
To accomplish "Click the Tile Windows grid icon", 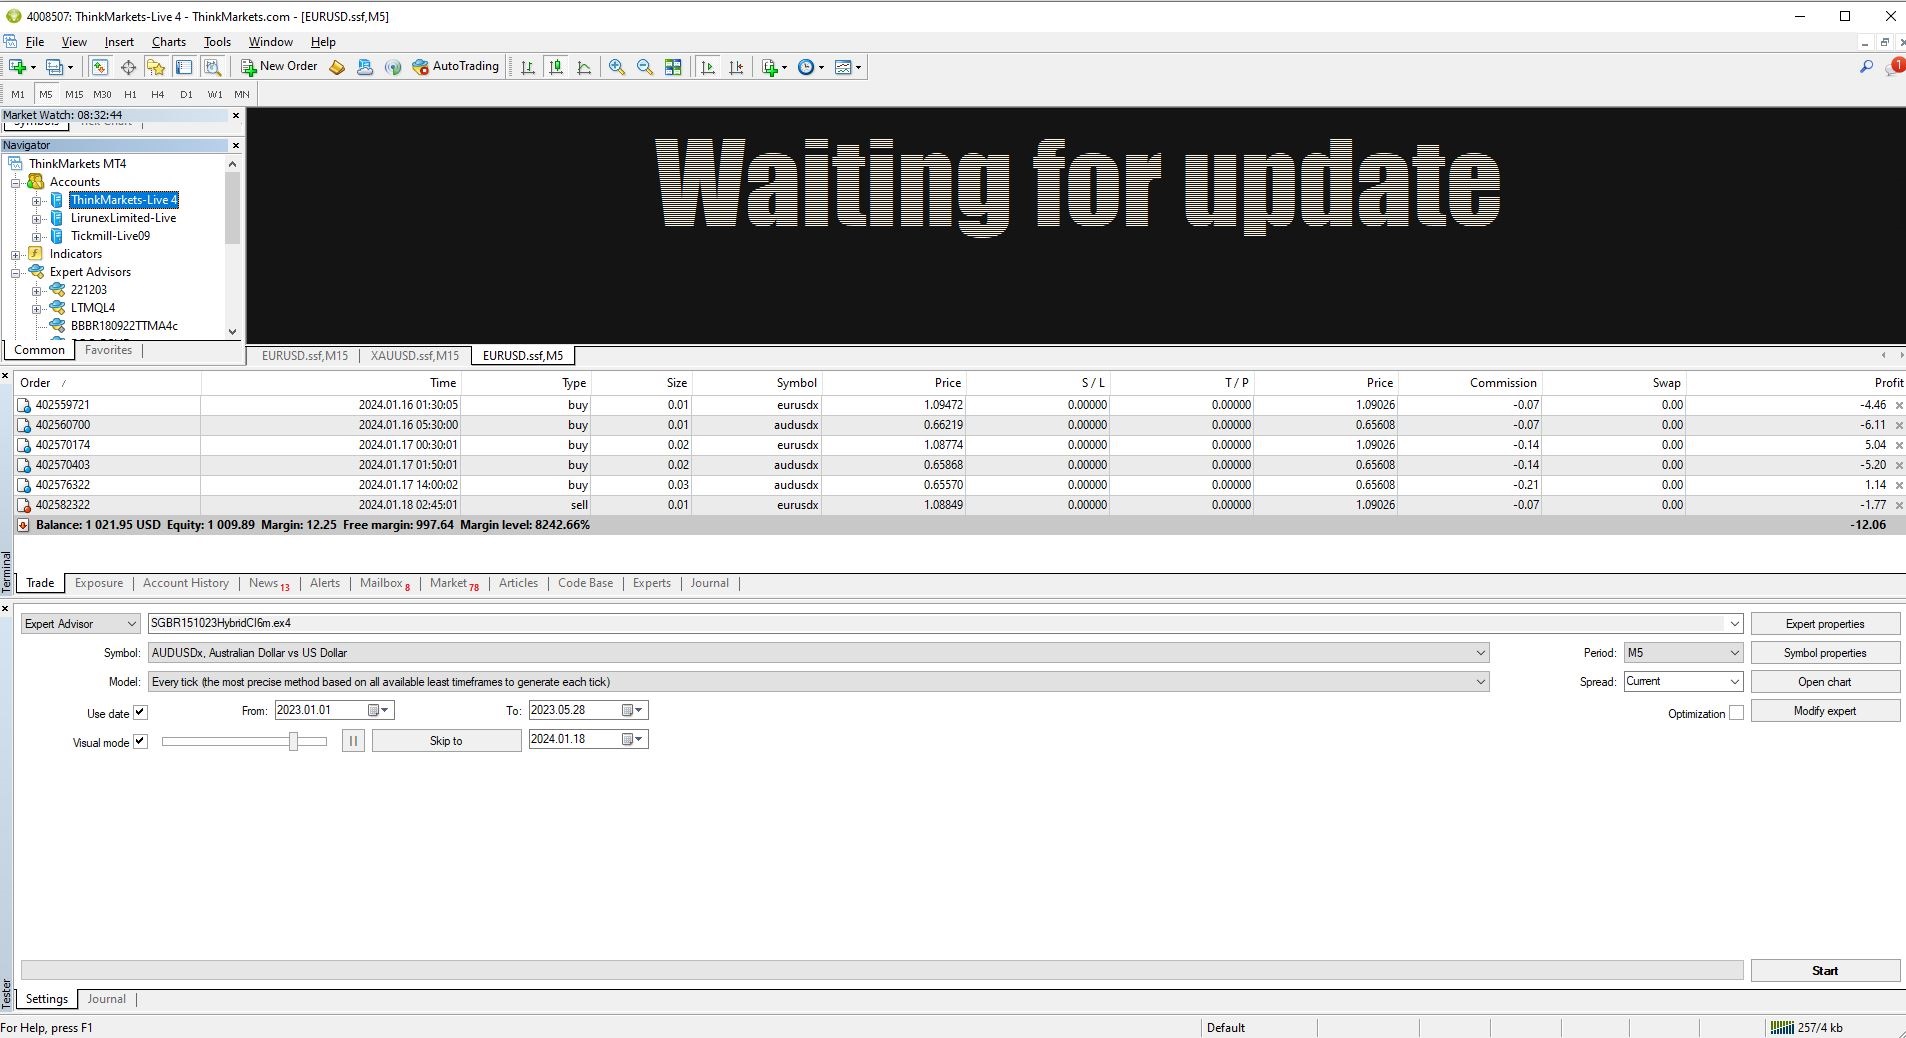I will pos(673,67).
